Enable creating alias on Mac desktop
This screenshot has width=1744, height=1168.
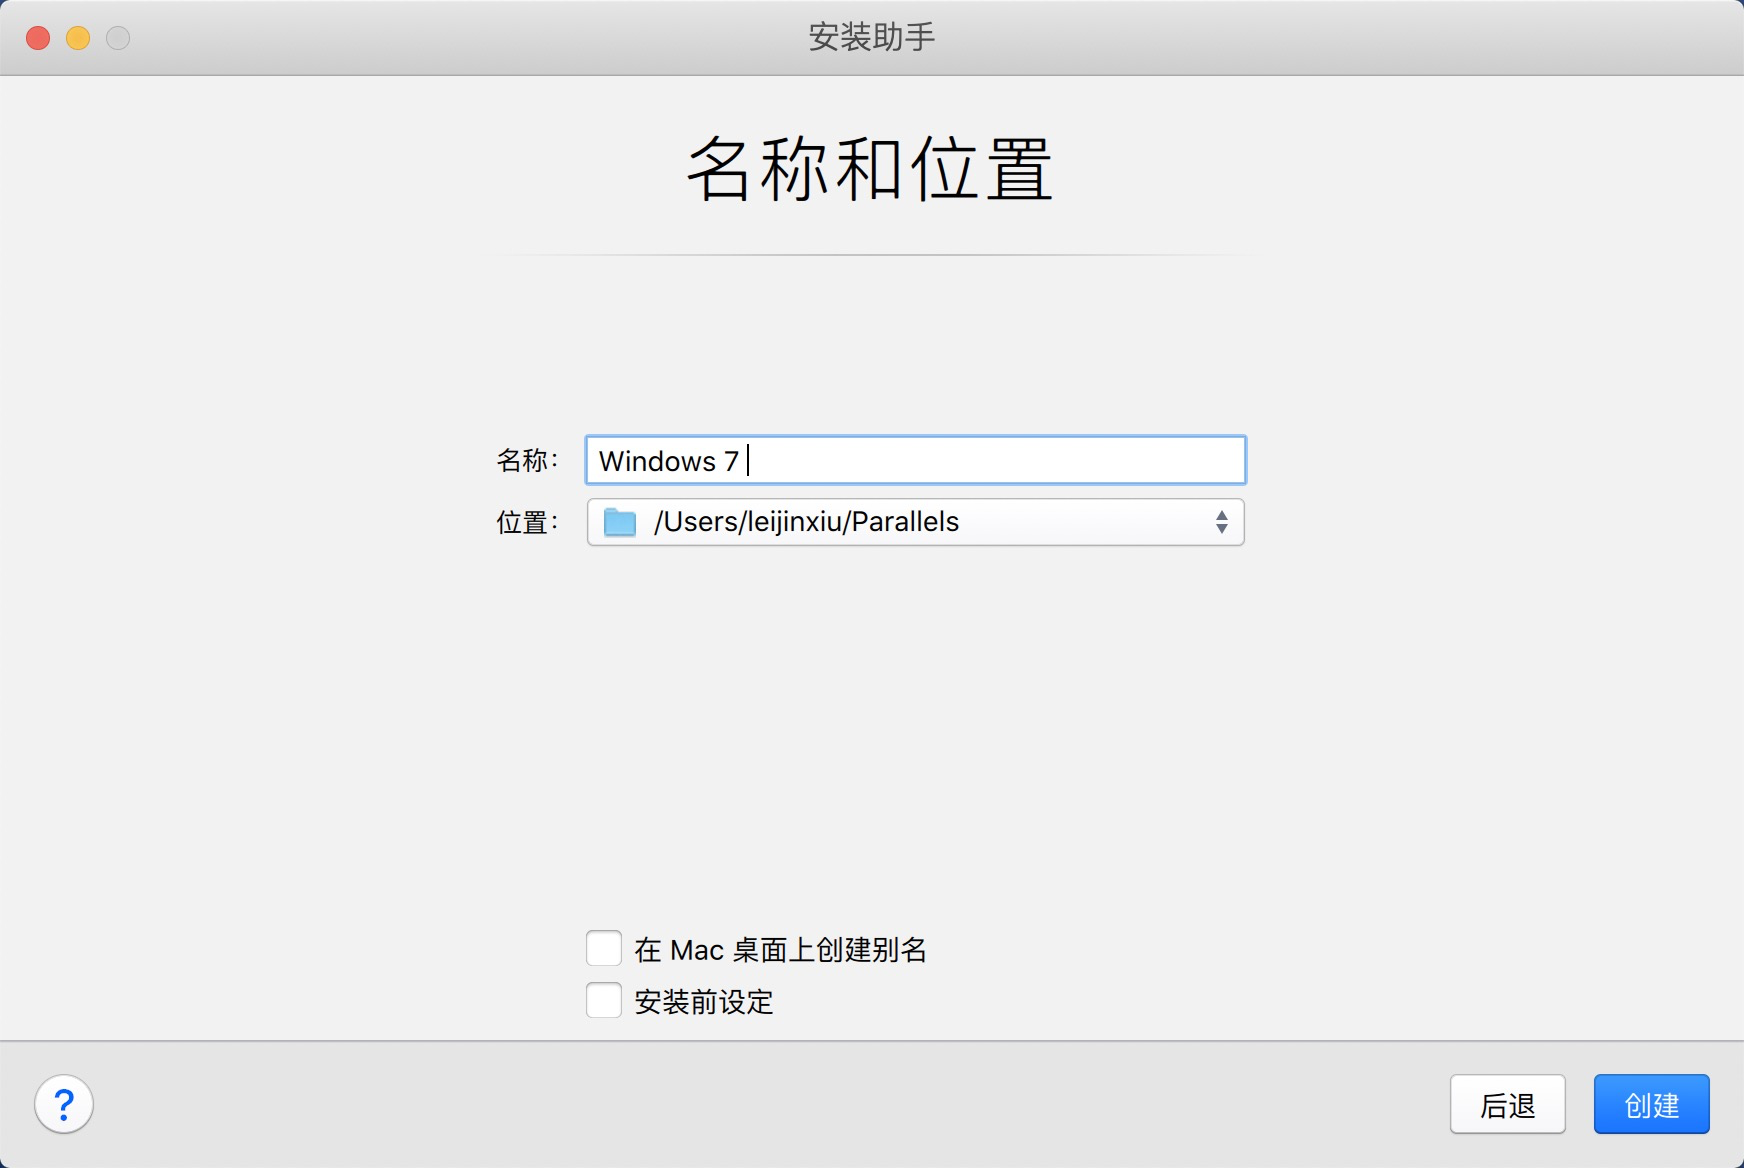604,948
